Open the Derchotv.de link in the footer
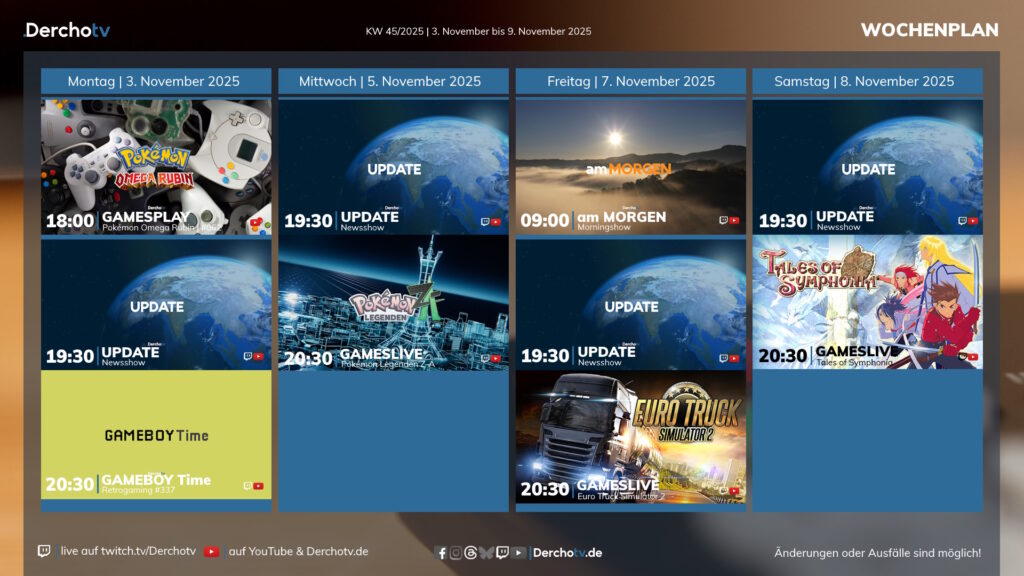Image resolution: width=1024 pixels, height=576 pixels. tap(567, 553)
